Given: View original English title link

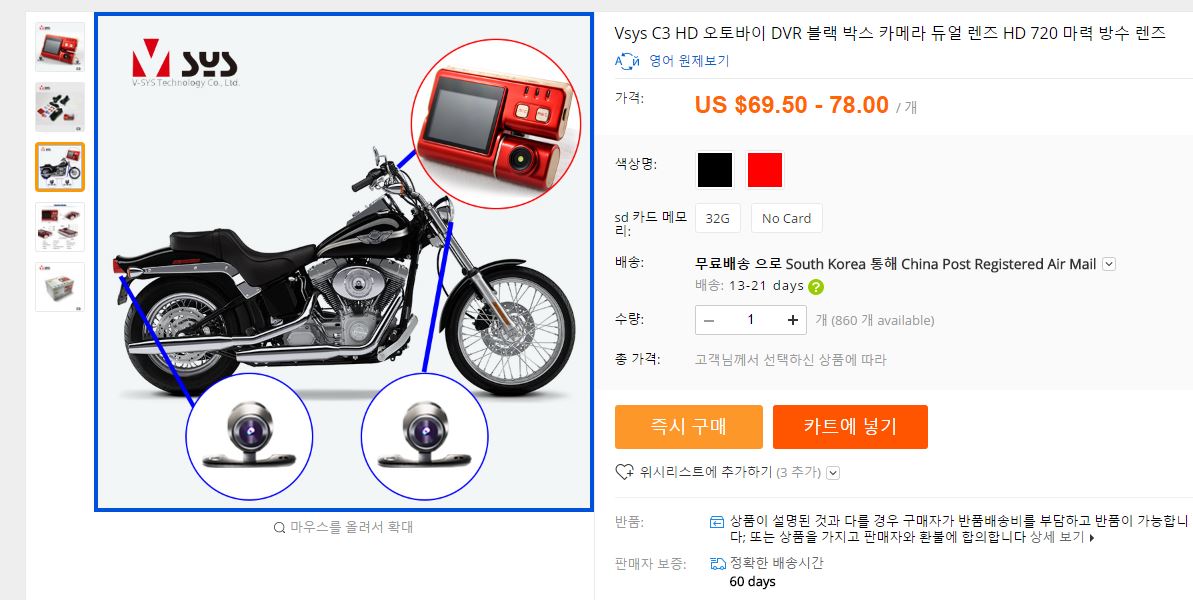Looking at the screenshot, I should point(689,61).
